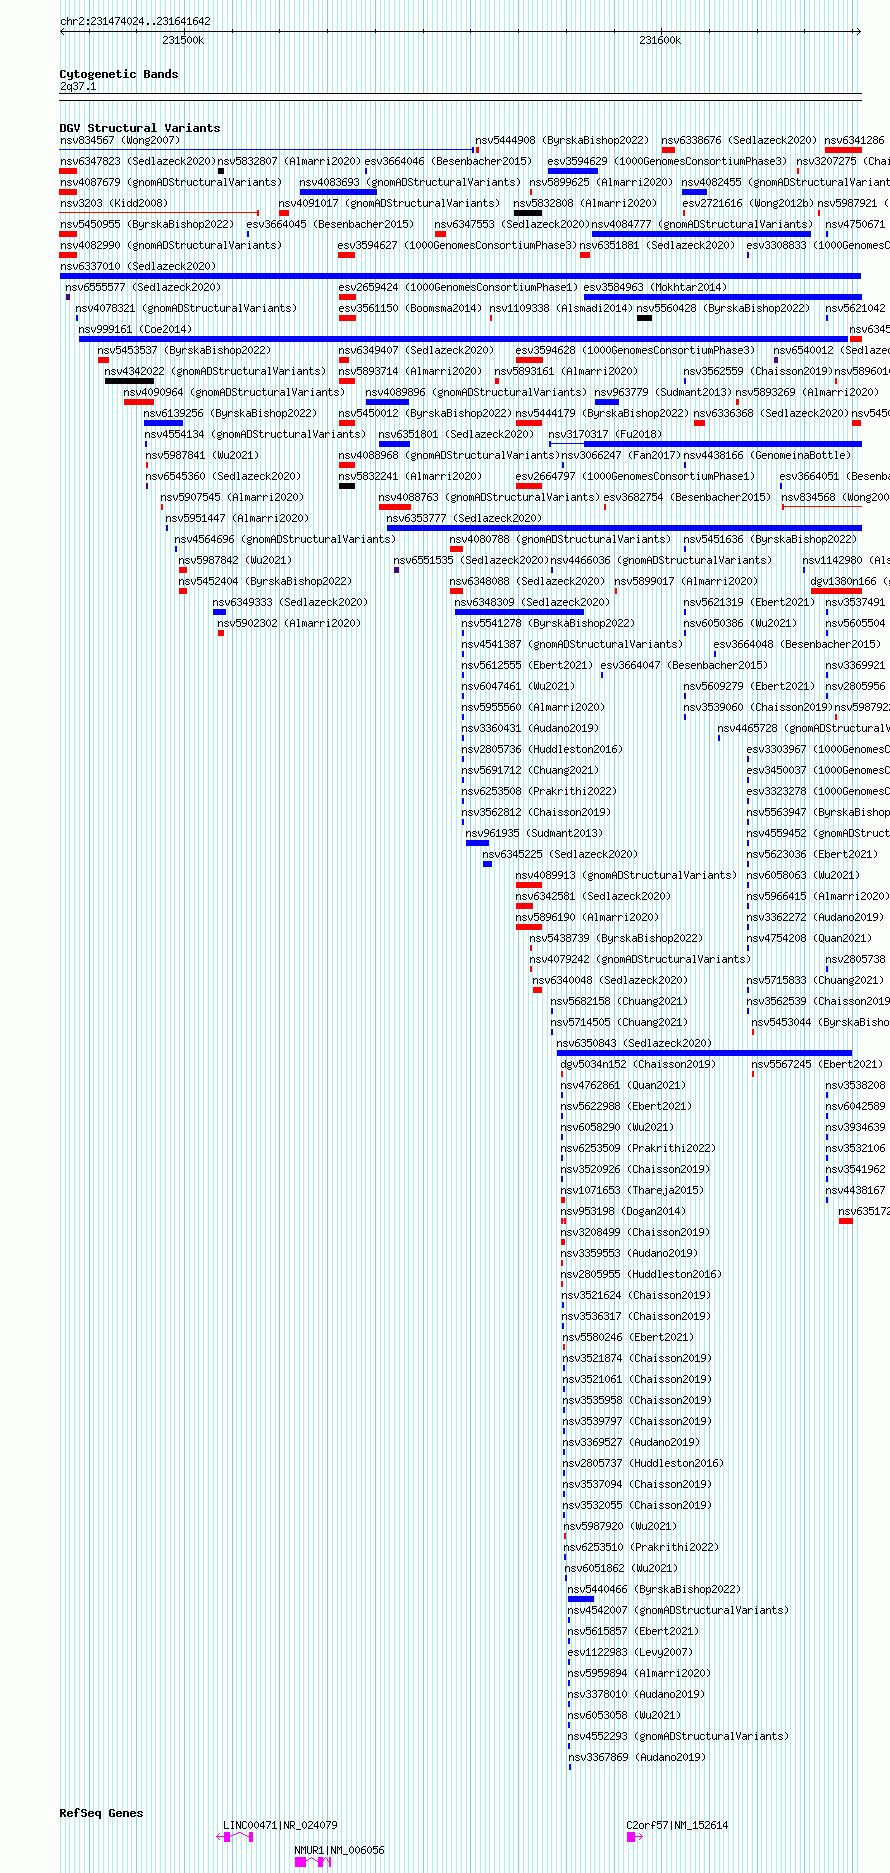The height and width of the screenshot is (1873, 890).
Task: Click the chr2:231474024..231641642 region label
Action: [x=135, y=21]
